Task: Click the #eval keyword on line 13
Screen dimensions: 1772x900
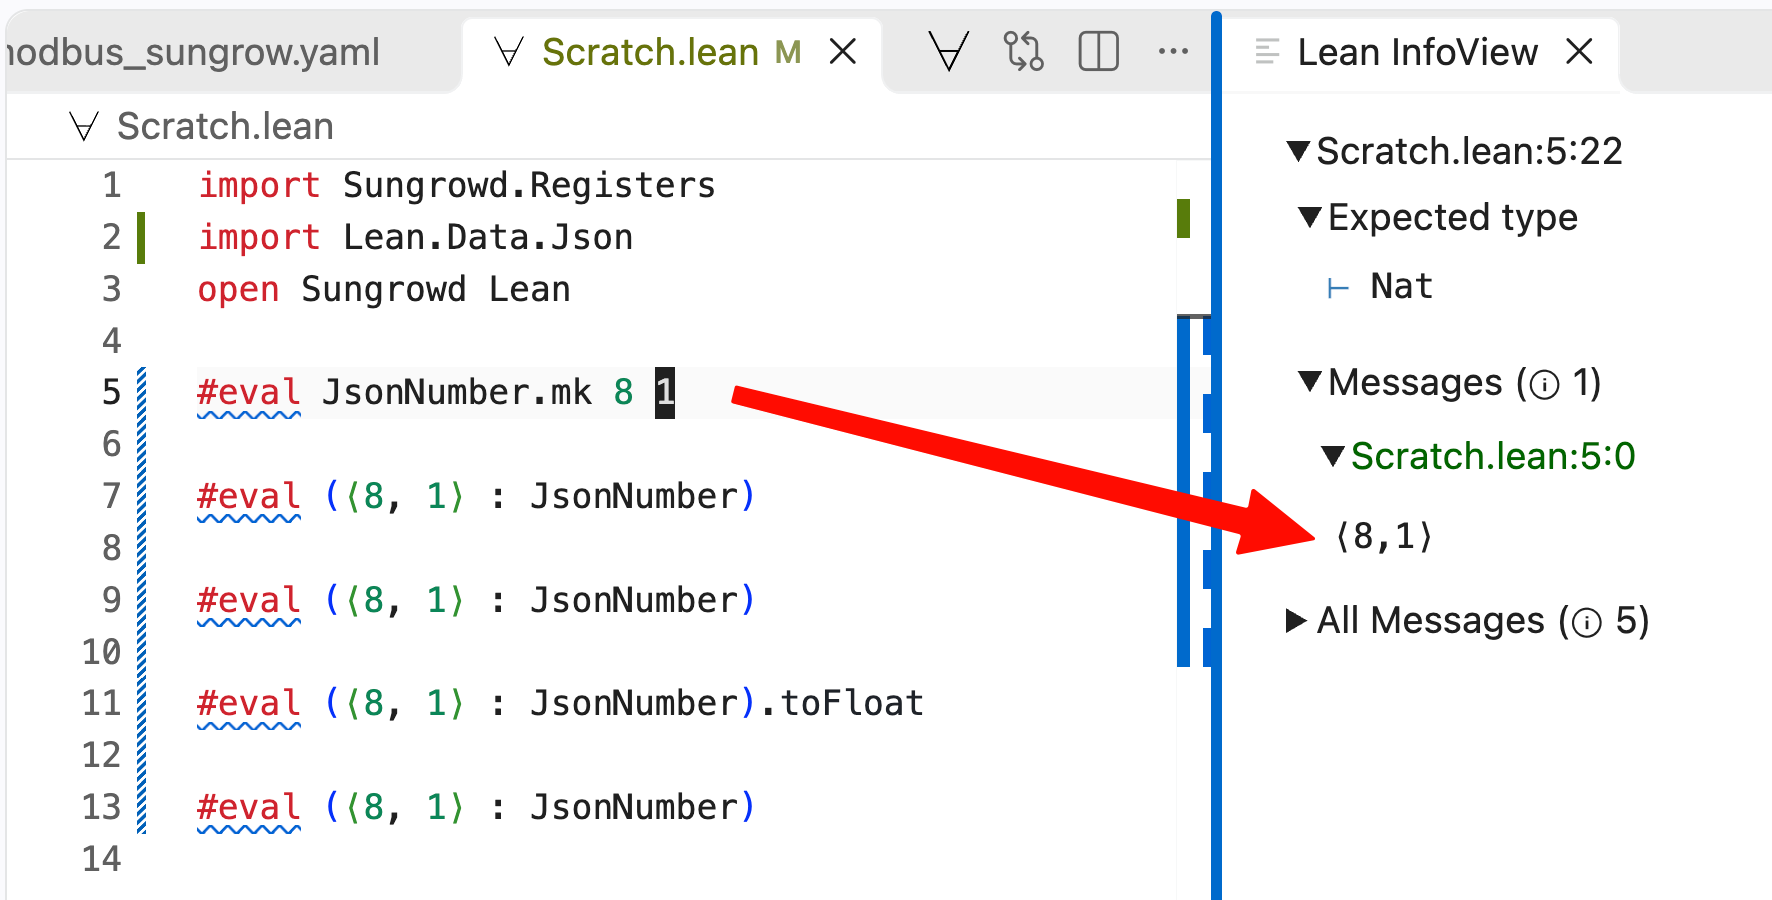Action: [249, 807]
